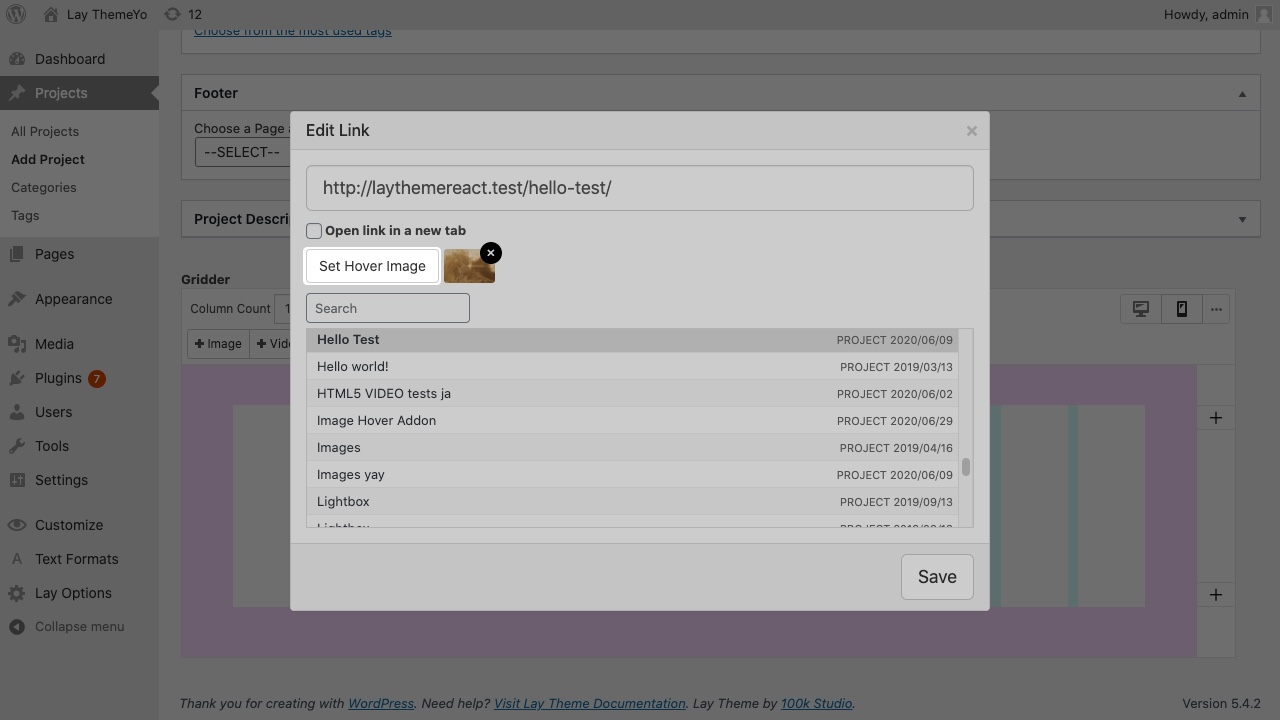Open the updates icon showing 12
Screen dimensions: 1280x720
pos(173,14)
